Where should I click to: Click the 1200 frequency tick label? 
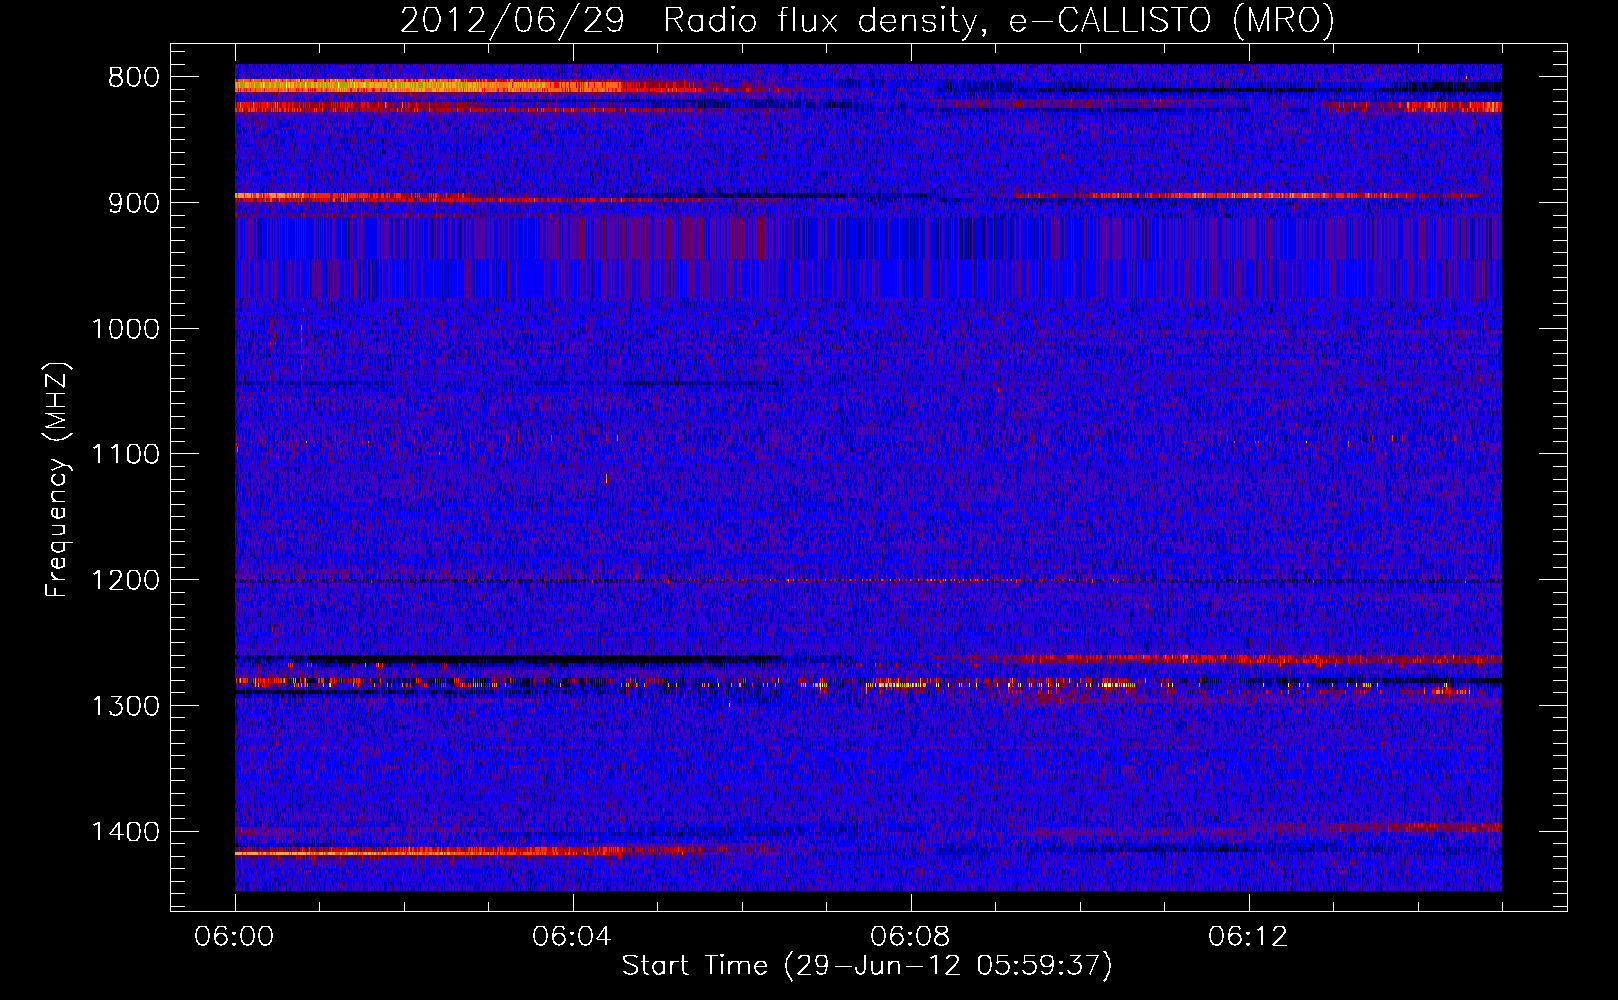point(125,581)
